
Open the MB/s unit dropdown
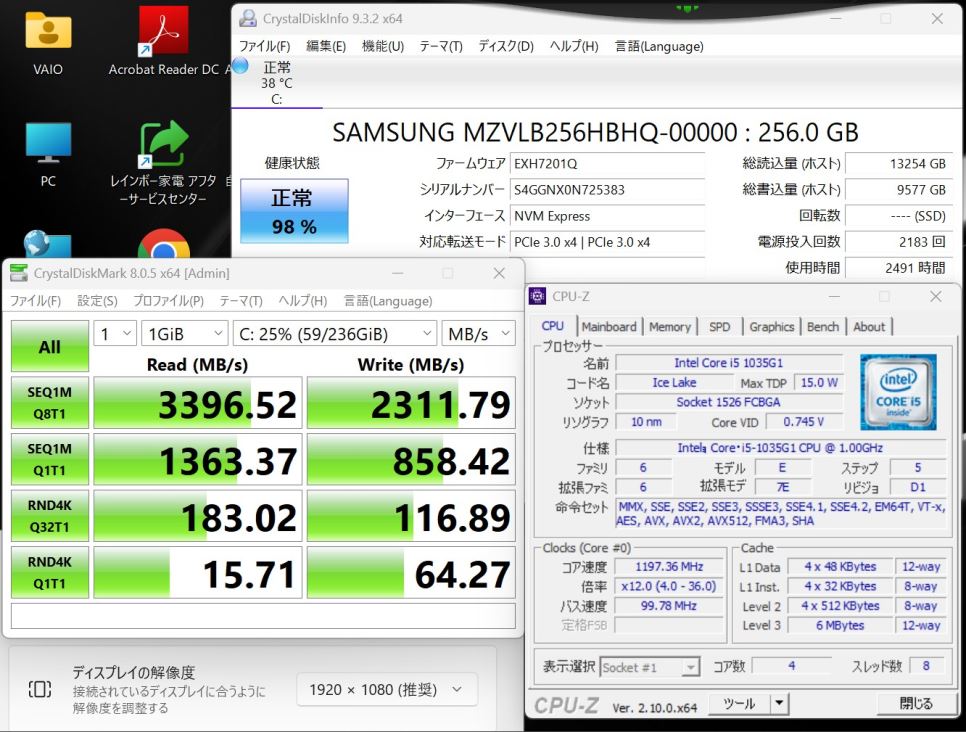click(x=479, y=334)
